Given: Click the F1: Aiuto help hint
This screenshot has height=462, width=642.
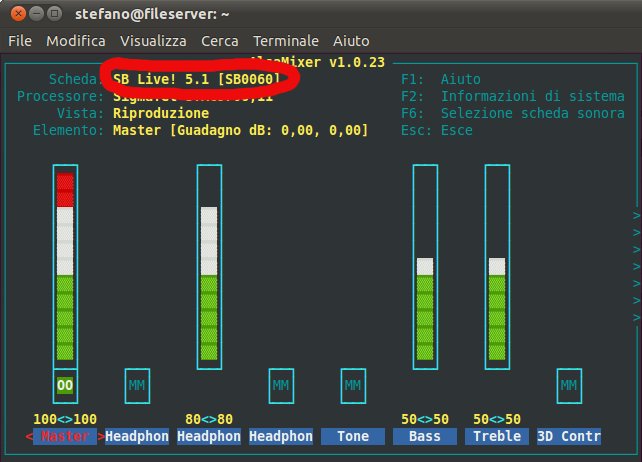Looking at the screenshot, I should tap(441, 79).
